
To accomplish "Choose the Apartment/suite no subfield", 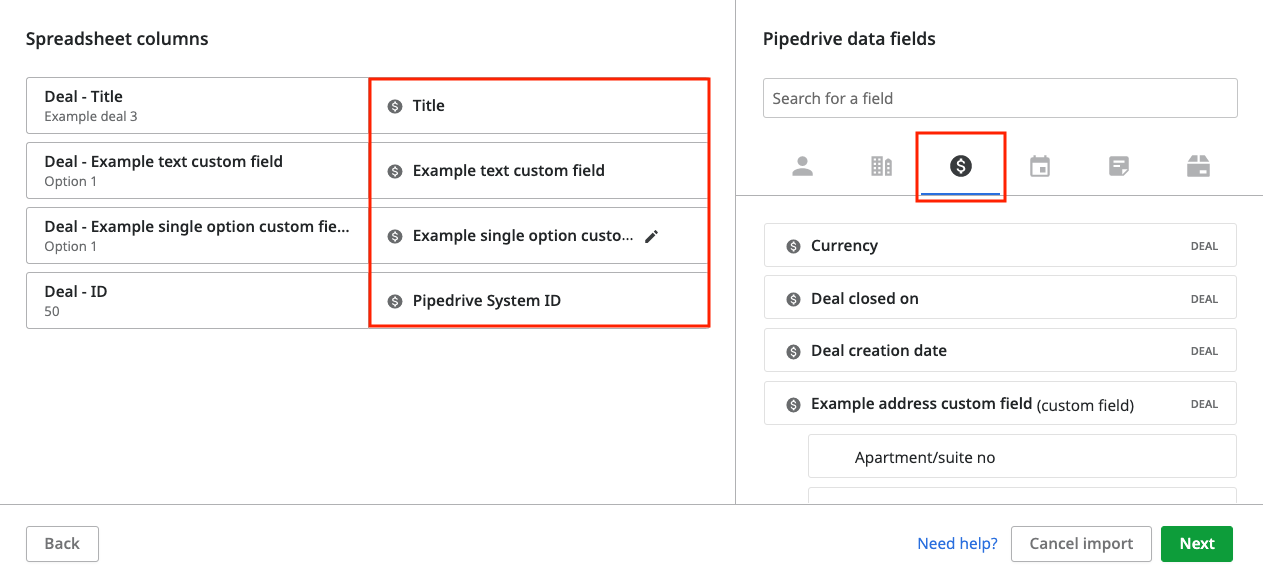I will [1022, 457].
